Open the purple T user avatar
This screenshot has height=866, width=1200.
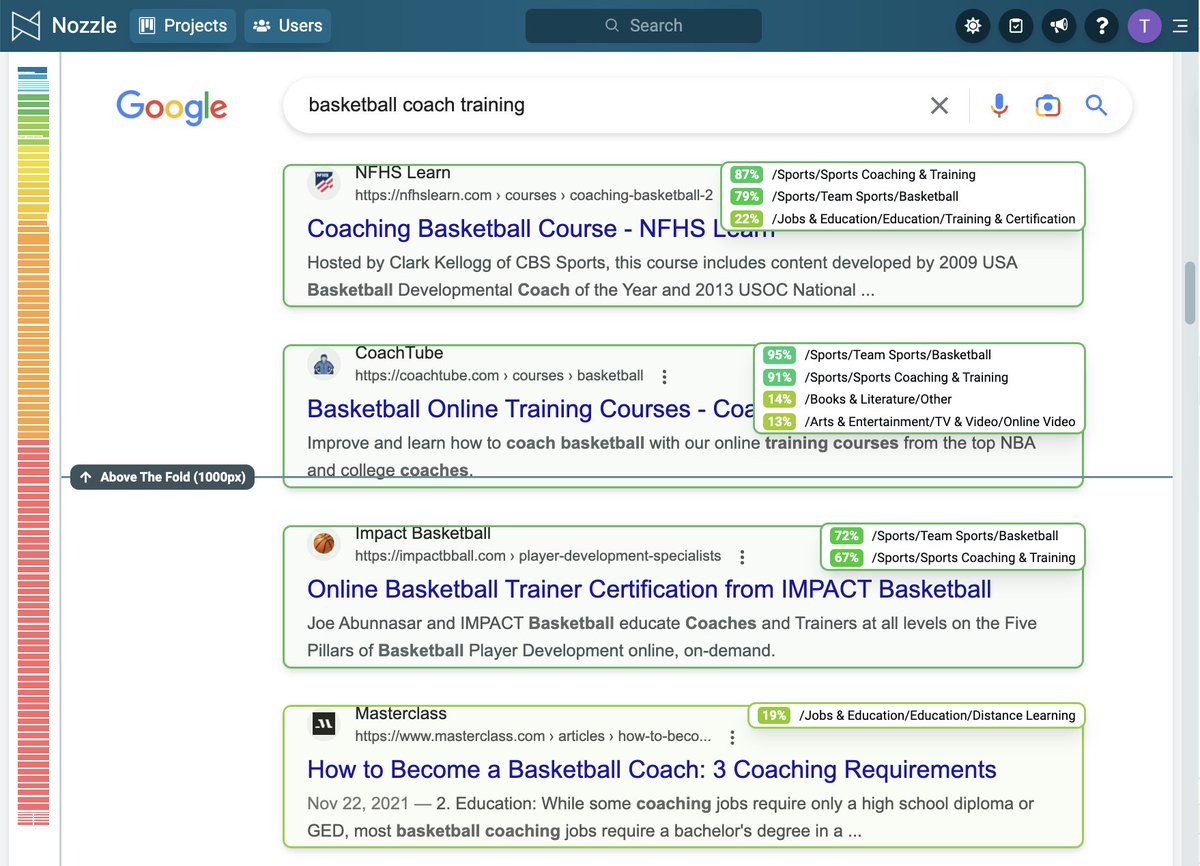click(x=1145, y=26)
